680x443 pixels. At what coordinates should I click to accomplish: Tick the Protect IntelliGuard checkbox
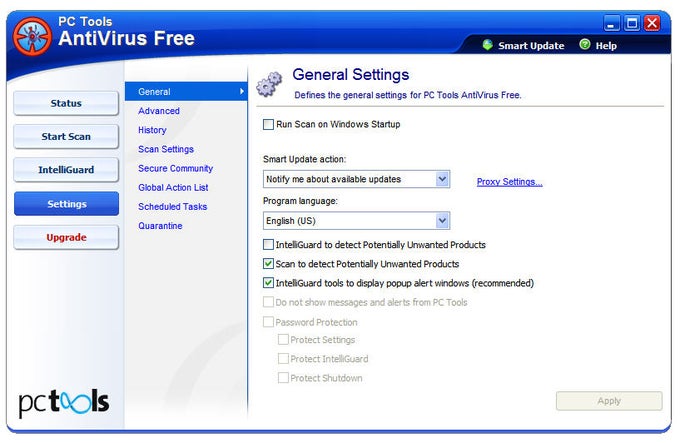(283, 358)
